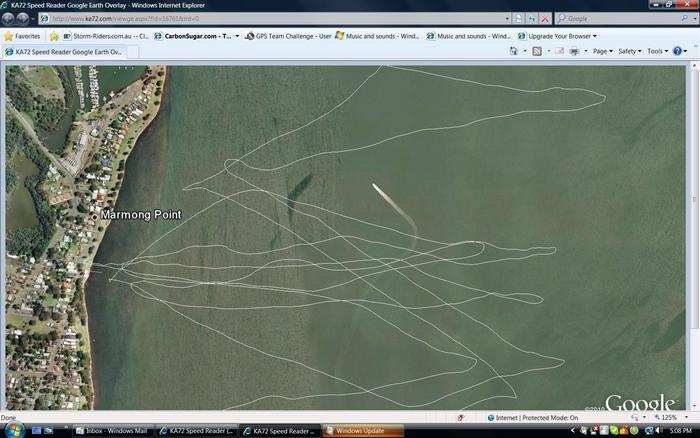Open GPS Team Challenge favorites link
Image resolution: width=700 pixels, height=438 pixels.
click(288, 36)
